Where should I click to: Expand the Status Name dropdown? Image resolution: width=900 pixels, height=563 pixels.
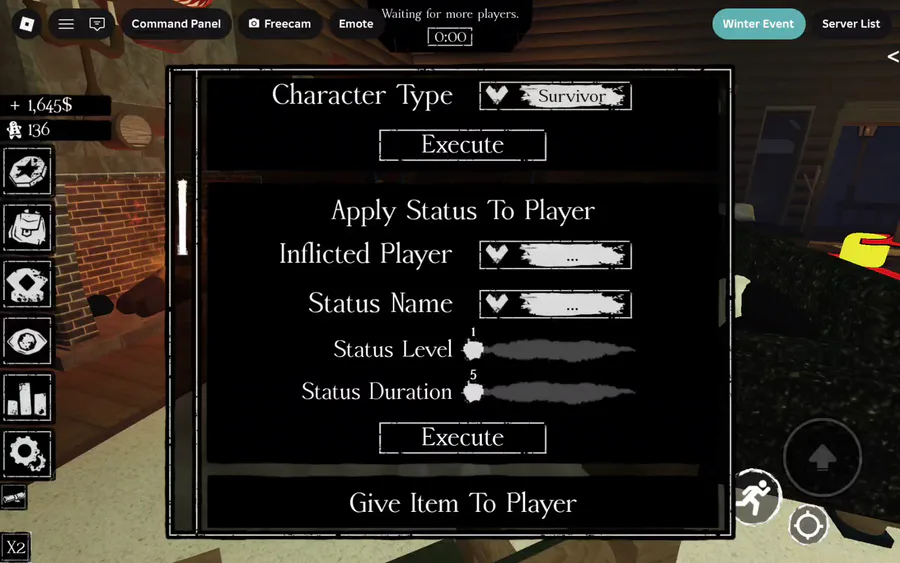tap(555, 304)
